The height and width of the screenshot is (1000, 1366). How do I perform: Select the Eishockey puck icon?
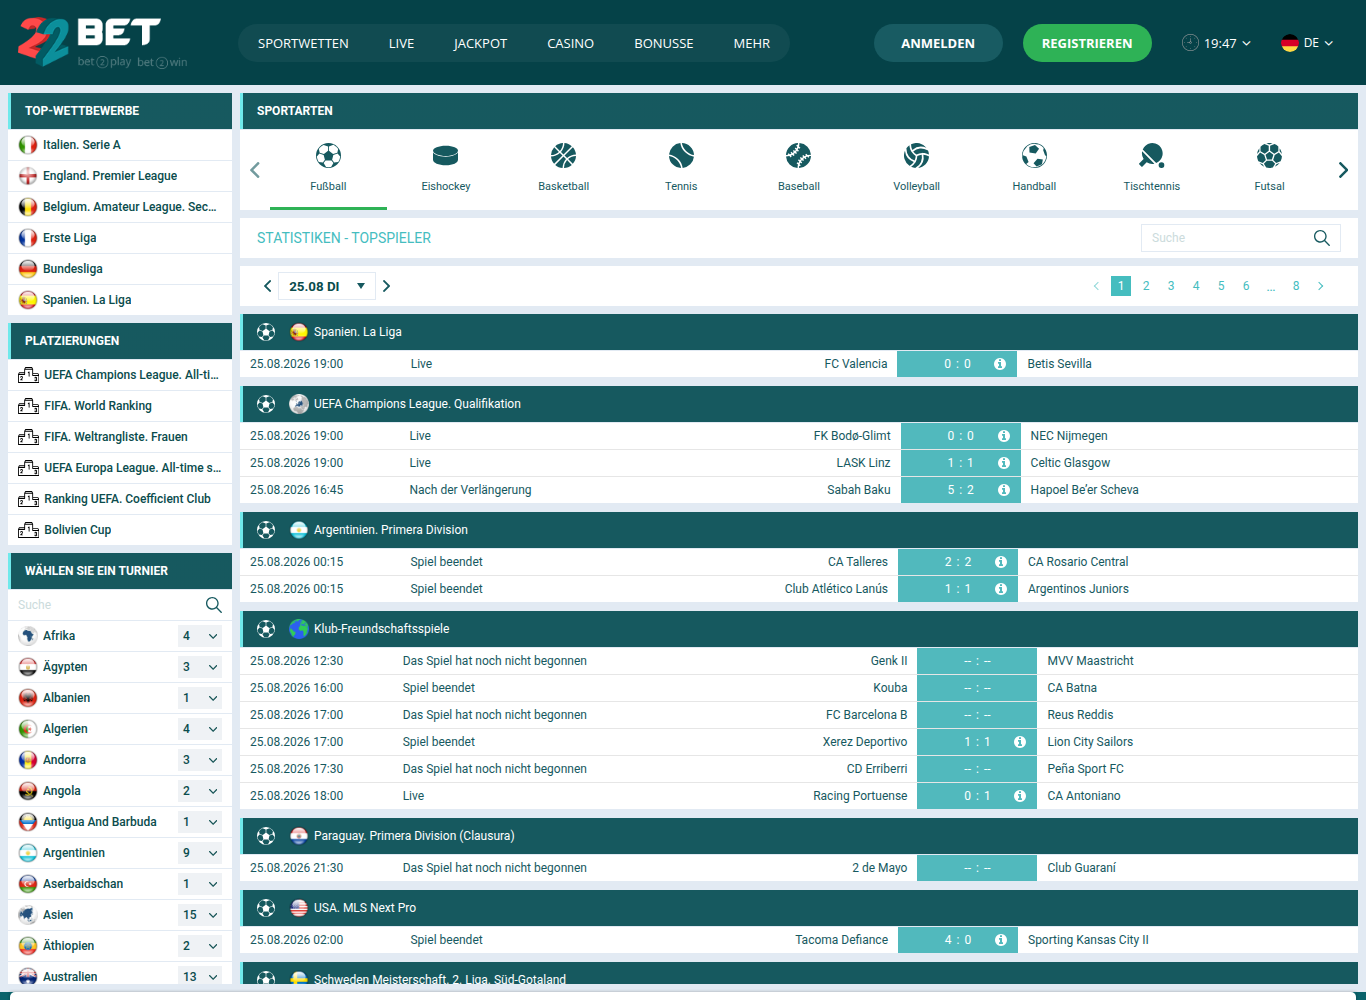[446, 156]
